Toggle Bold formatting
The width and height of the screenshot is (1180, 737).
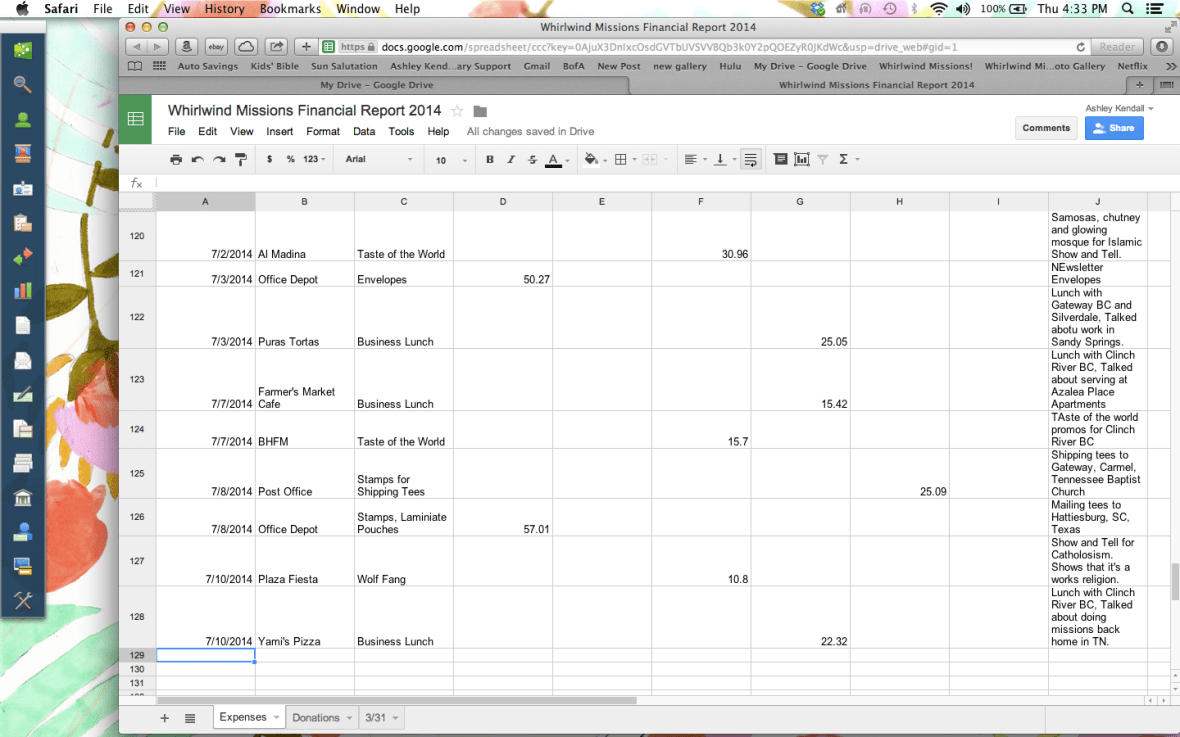489,159
